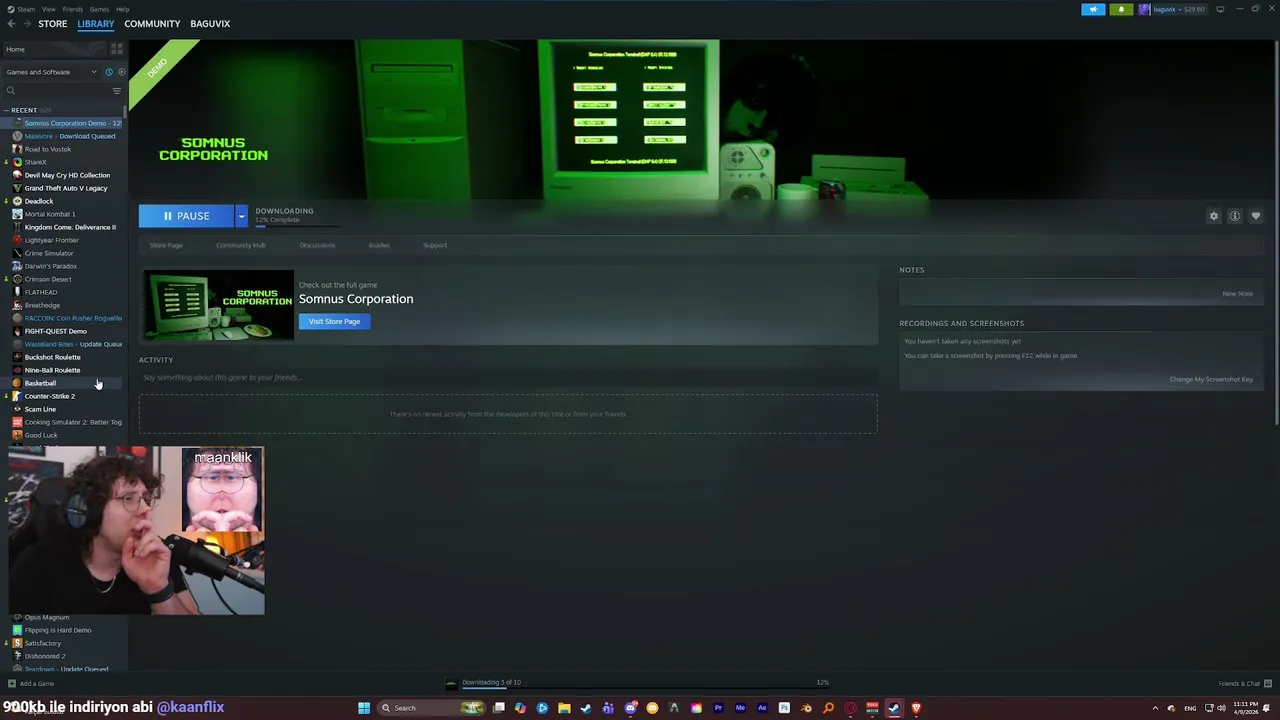Open Photoshop in taskbar
Viewport: 1280px width, 720px height.
[784, 708]
